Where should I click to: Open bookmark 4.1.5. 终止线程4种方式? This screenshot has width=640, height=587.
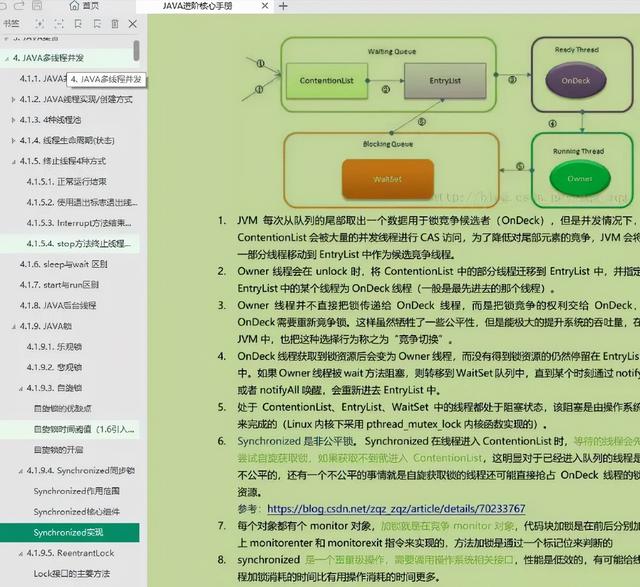click(x=62, y=161)
